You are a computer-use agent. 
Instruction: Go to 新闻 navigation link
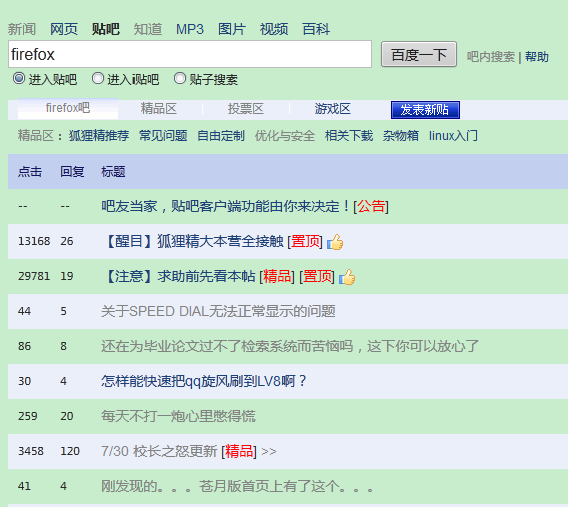22,29
